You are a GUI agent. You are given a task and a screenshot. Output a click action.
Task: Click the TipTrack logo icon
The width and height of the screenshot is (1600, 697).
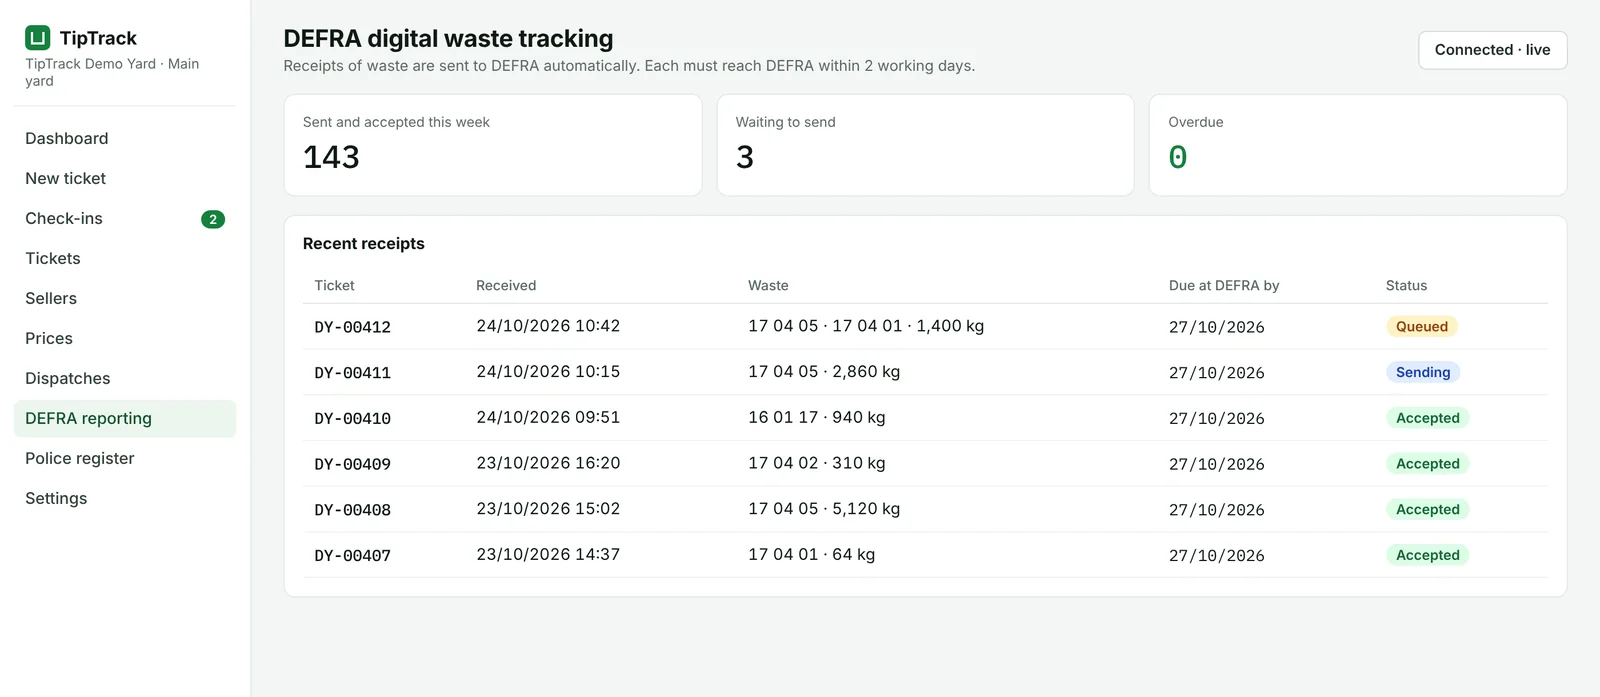(x=38, y=38)
